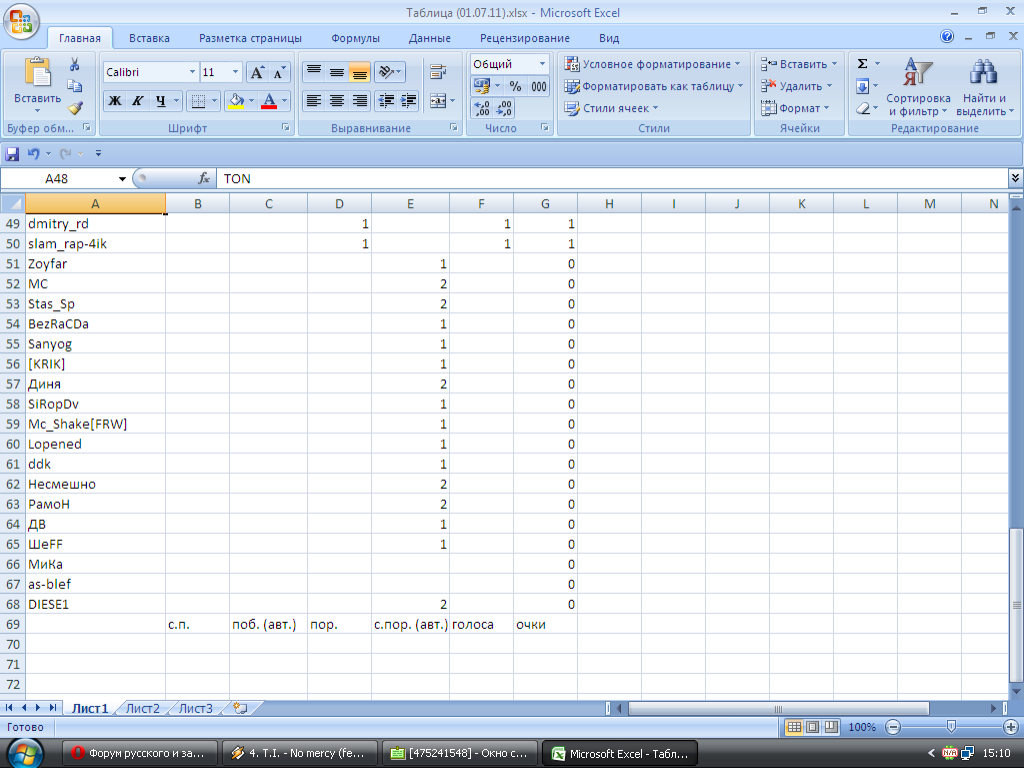Open font name Calibri dropdown
Image resolution: width=1024 pixels, height=768 pixels.
192,72
